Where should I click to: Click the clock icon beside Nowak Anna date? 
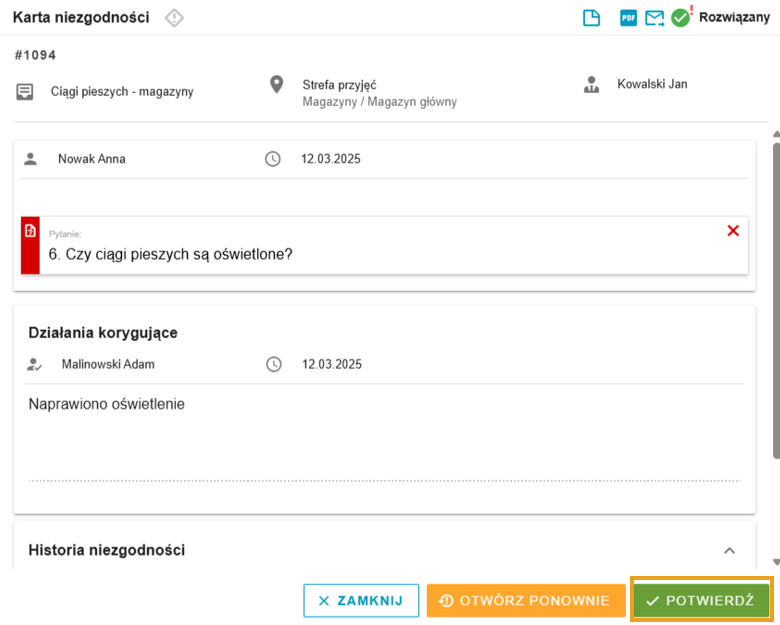point(273,159)
